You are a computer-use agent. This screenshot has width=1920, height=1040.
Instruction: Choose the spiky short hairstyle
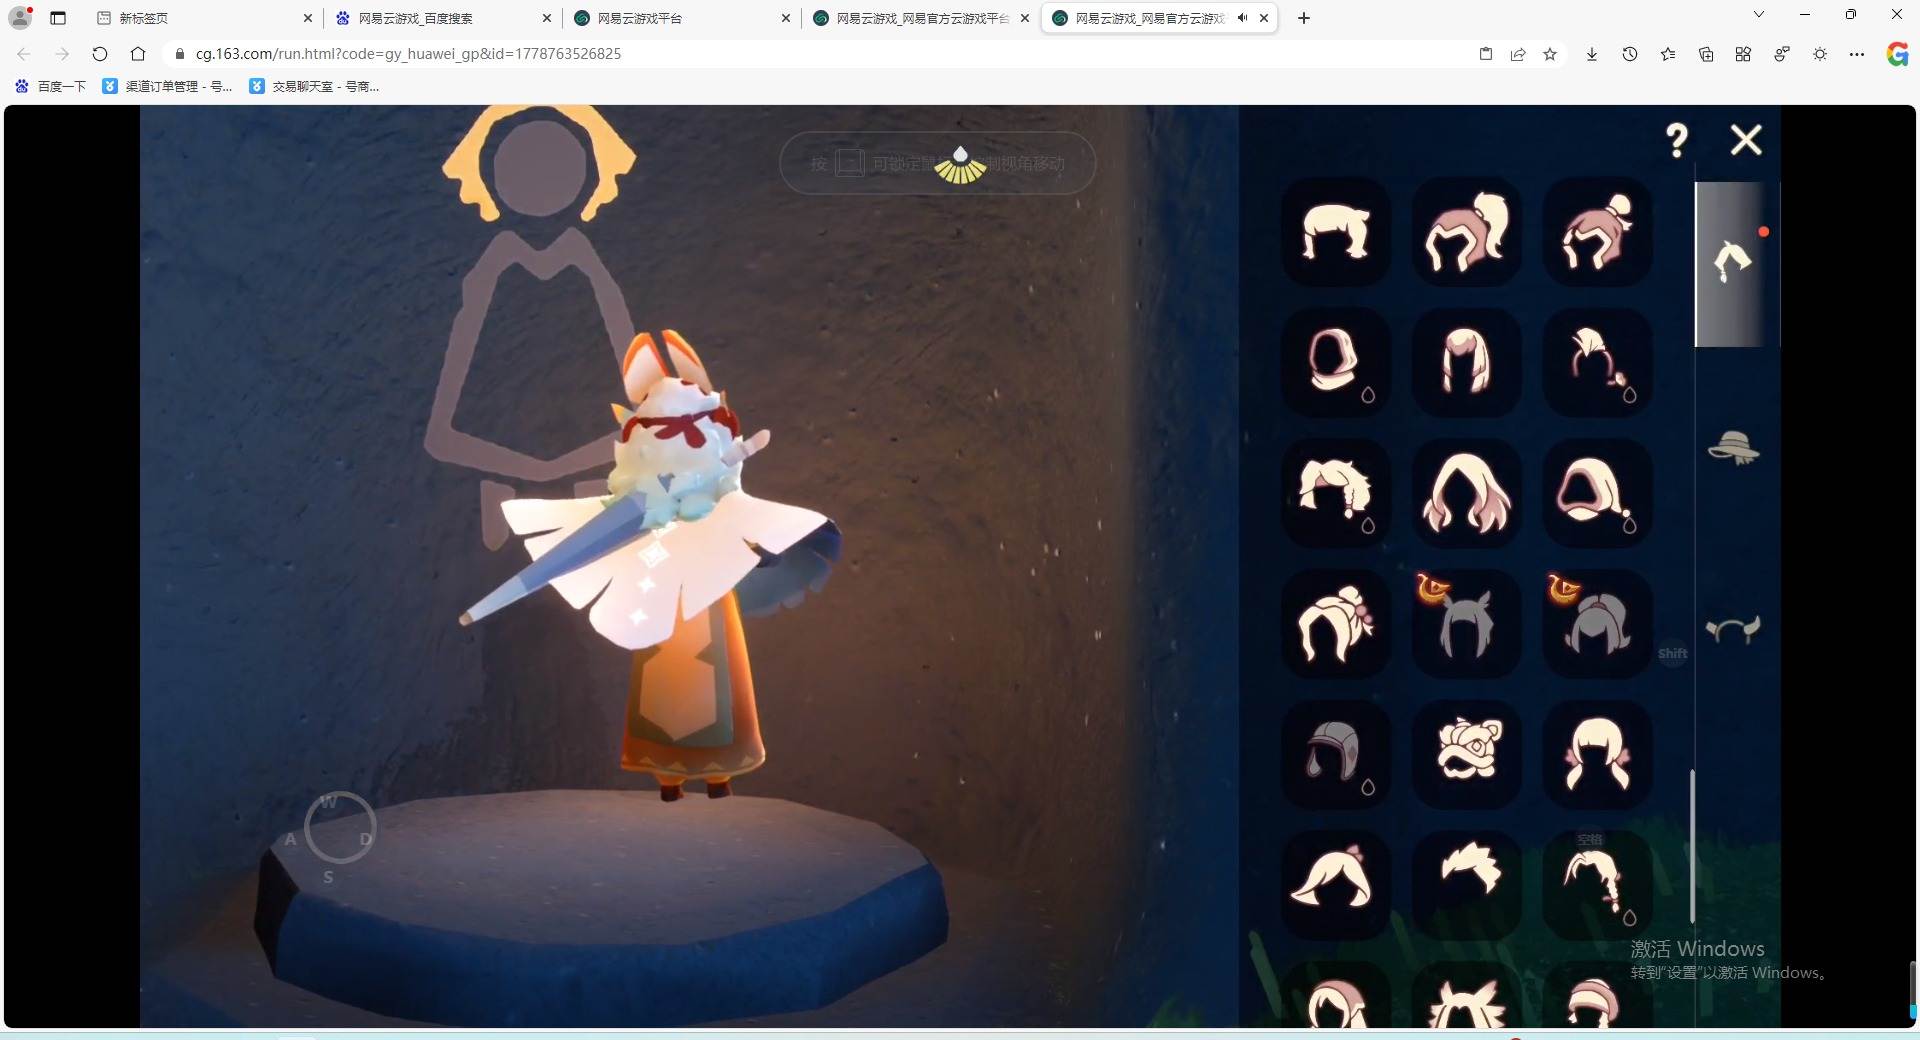(1466, 885)
